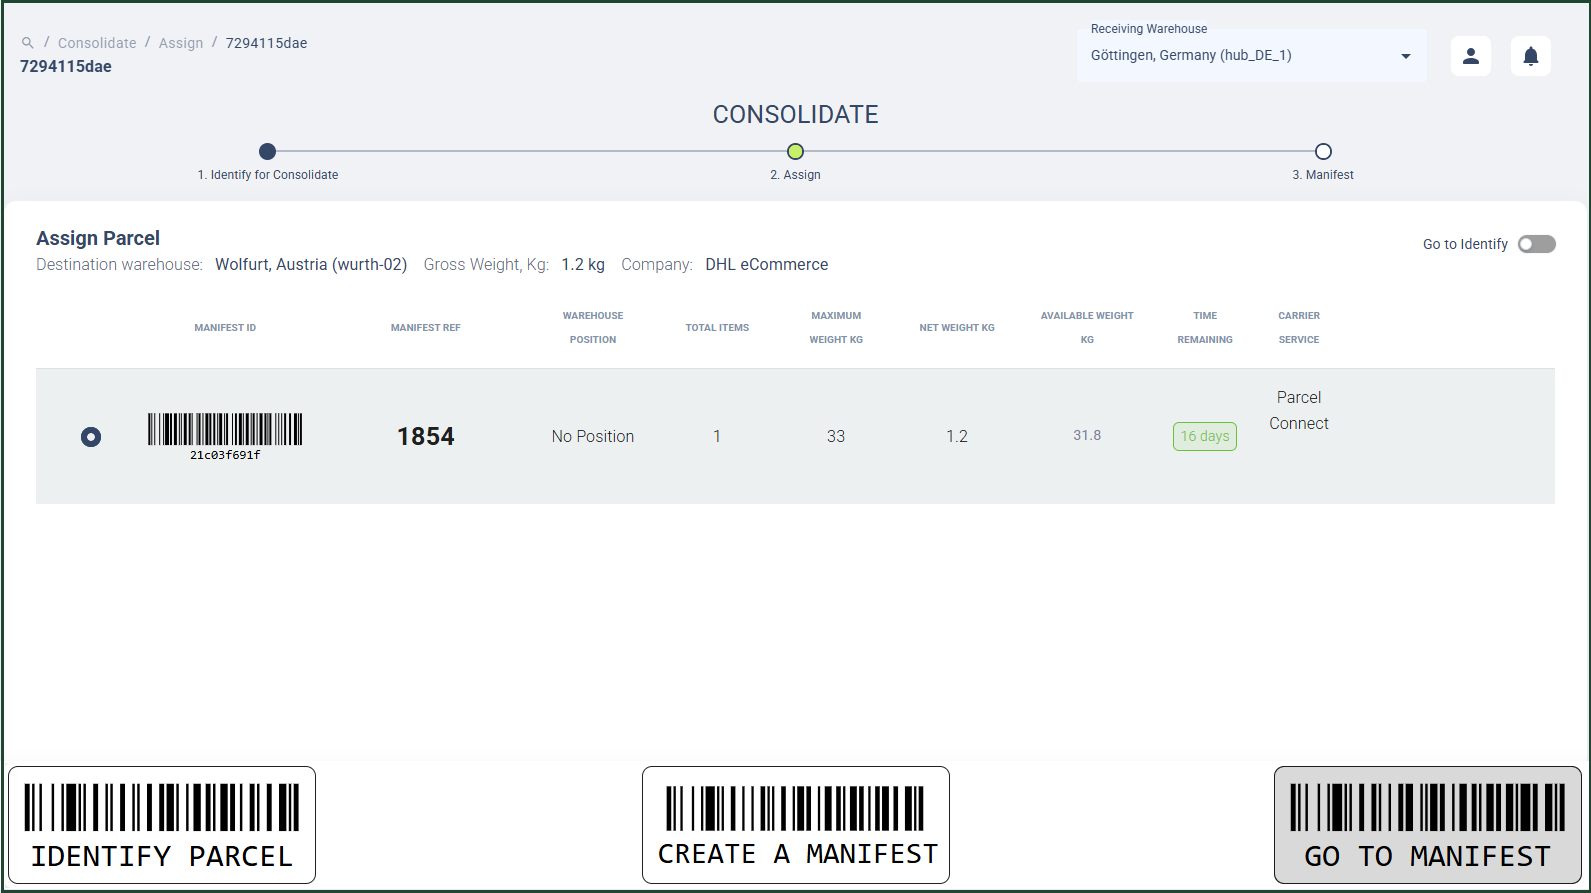
Task: Open the notifications bell icon
Action: click(1531, 56)
